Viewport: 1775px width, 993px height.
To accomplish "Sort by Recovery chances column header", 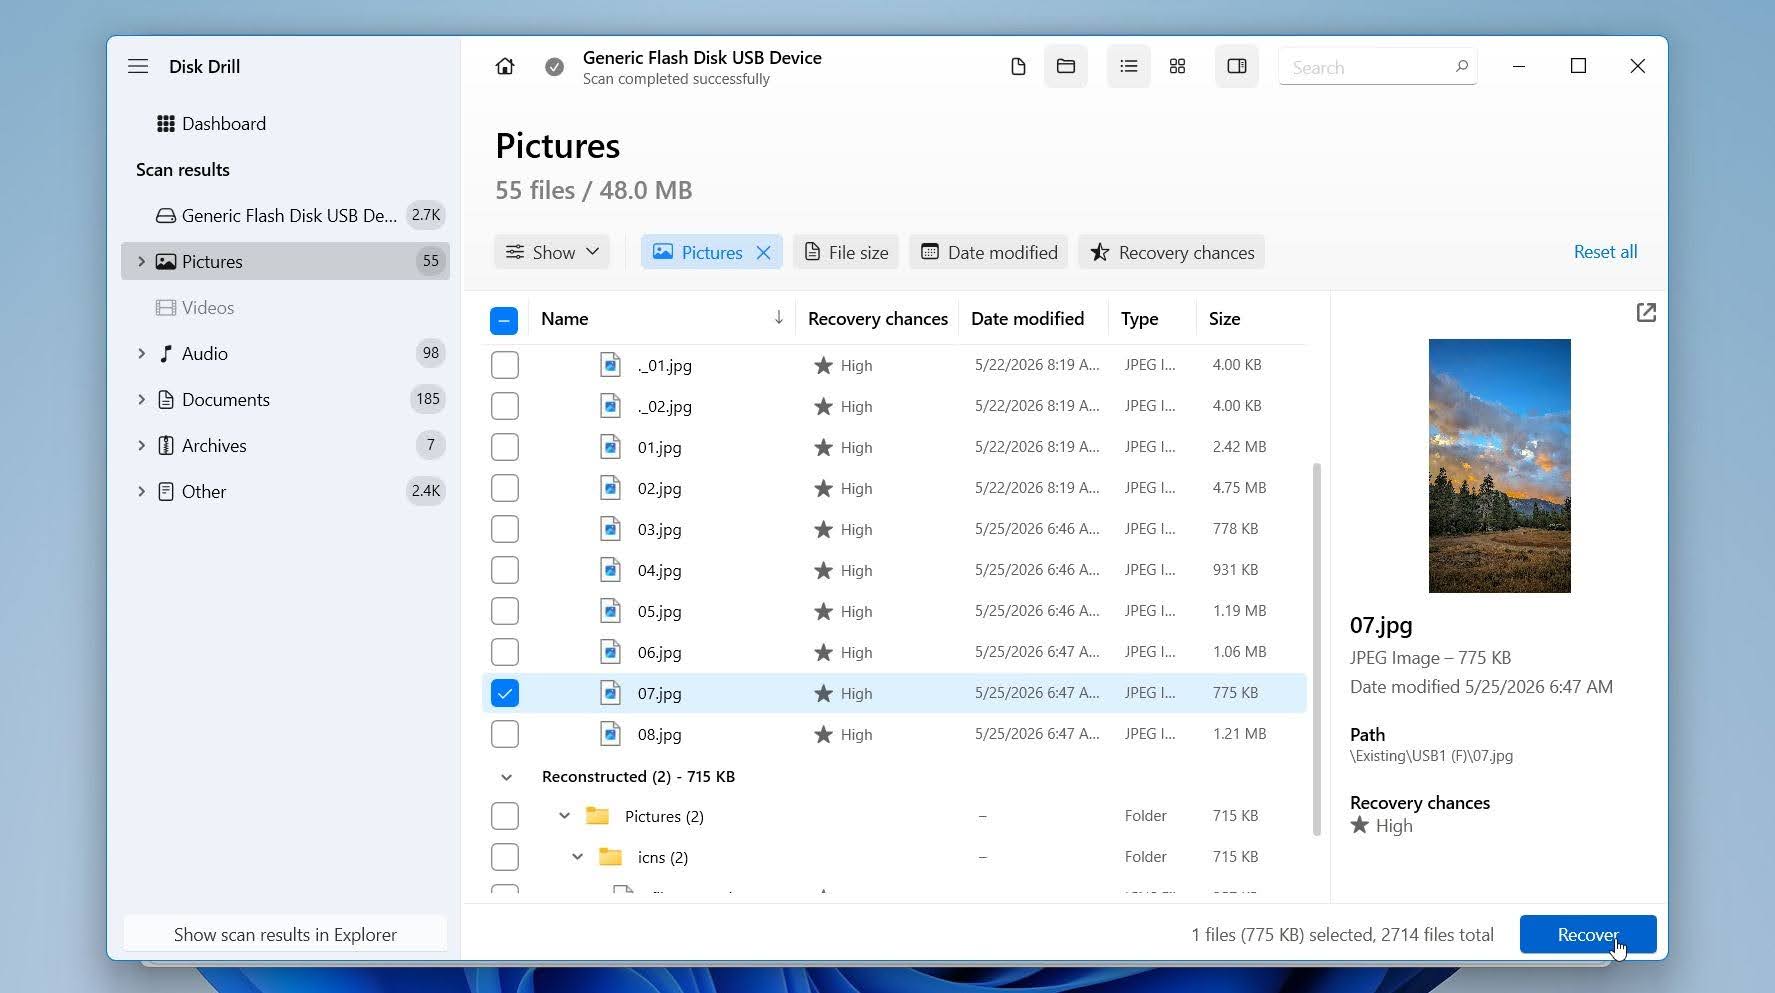I will (877, 318).
